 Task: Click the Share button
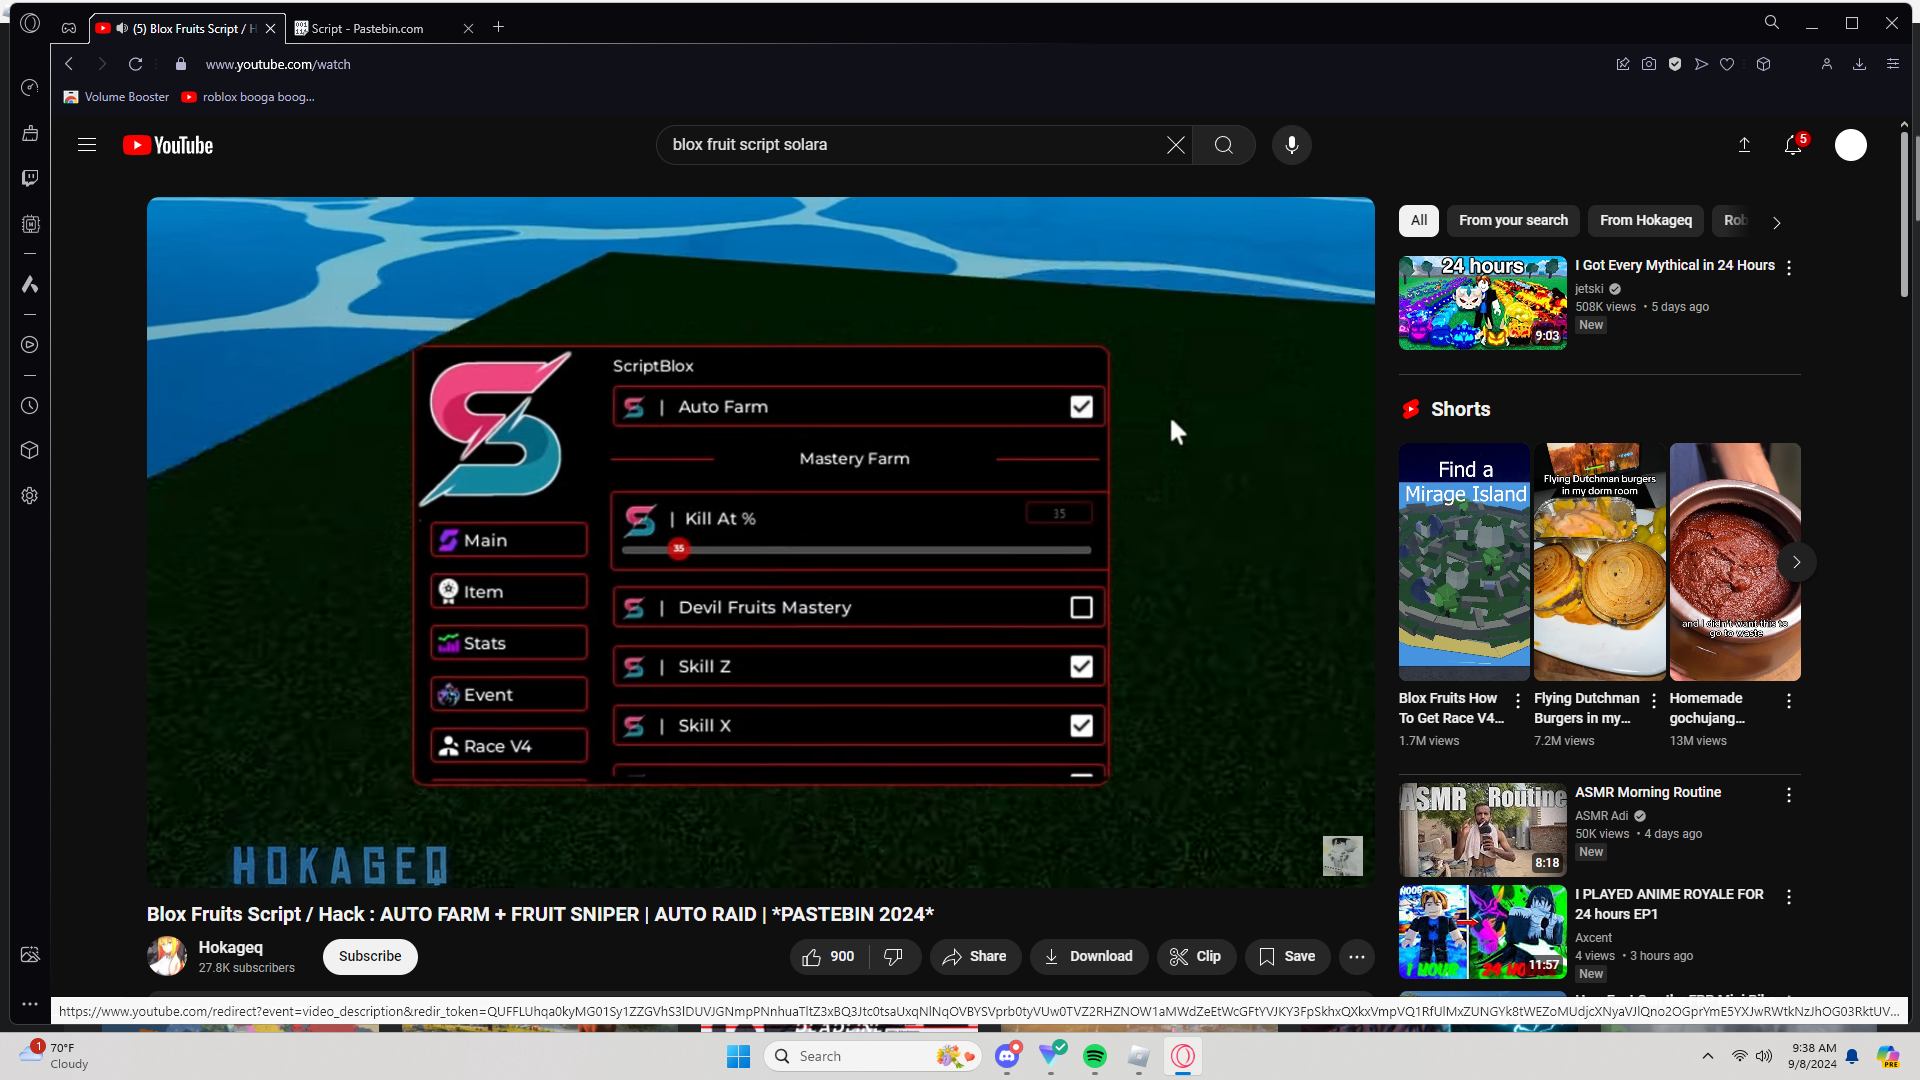pyautogui.click(x=975, y=957)
